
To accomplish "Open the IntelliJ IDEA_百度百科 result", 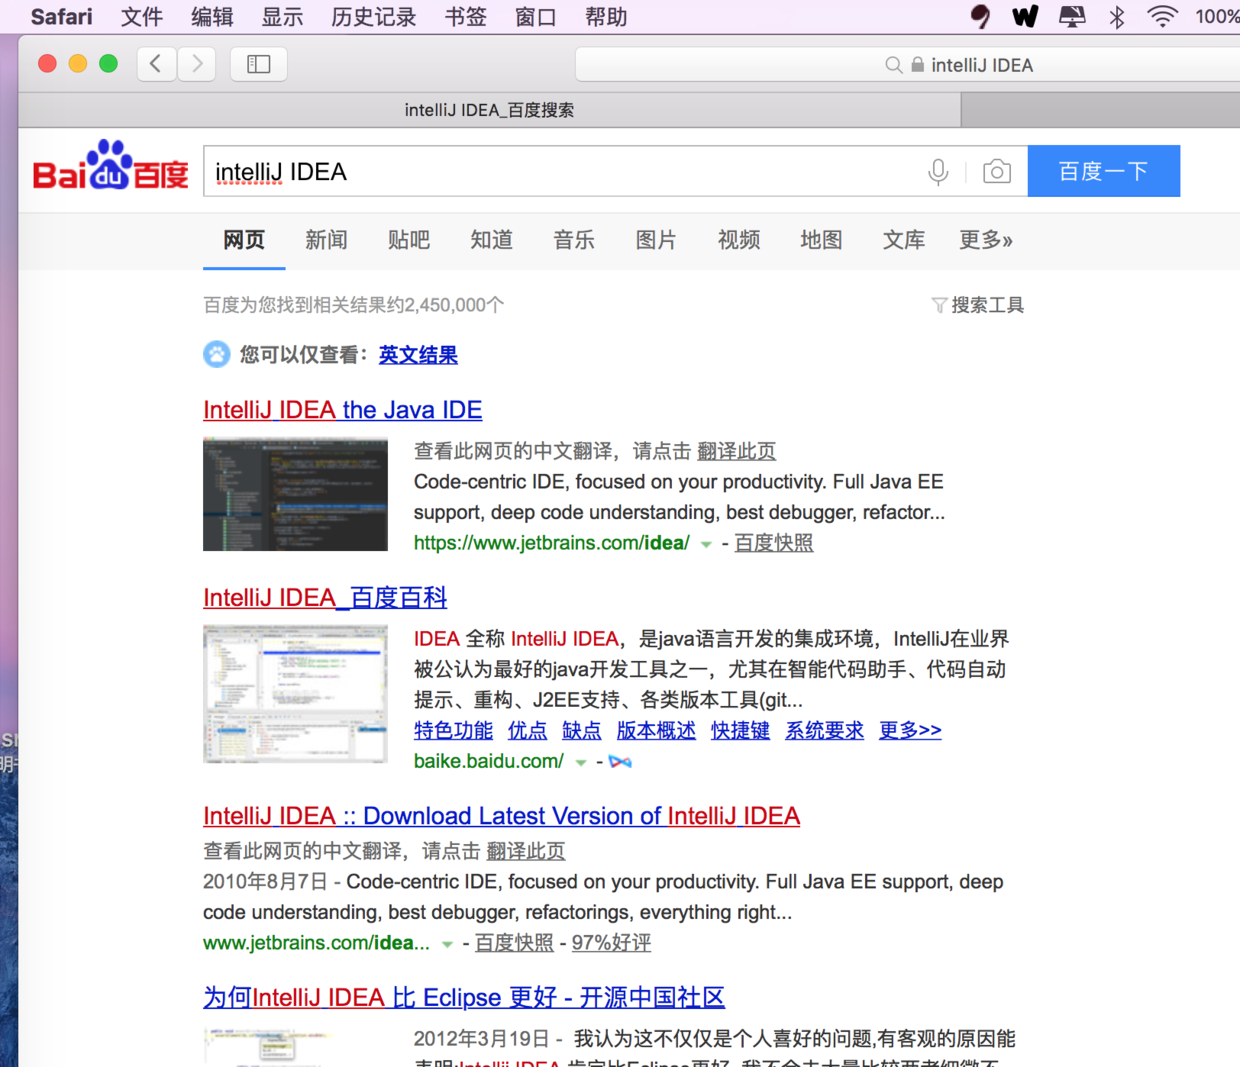I will tap(325, 598).
